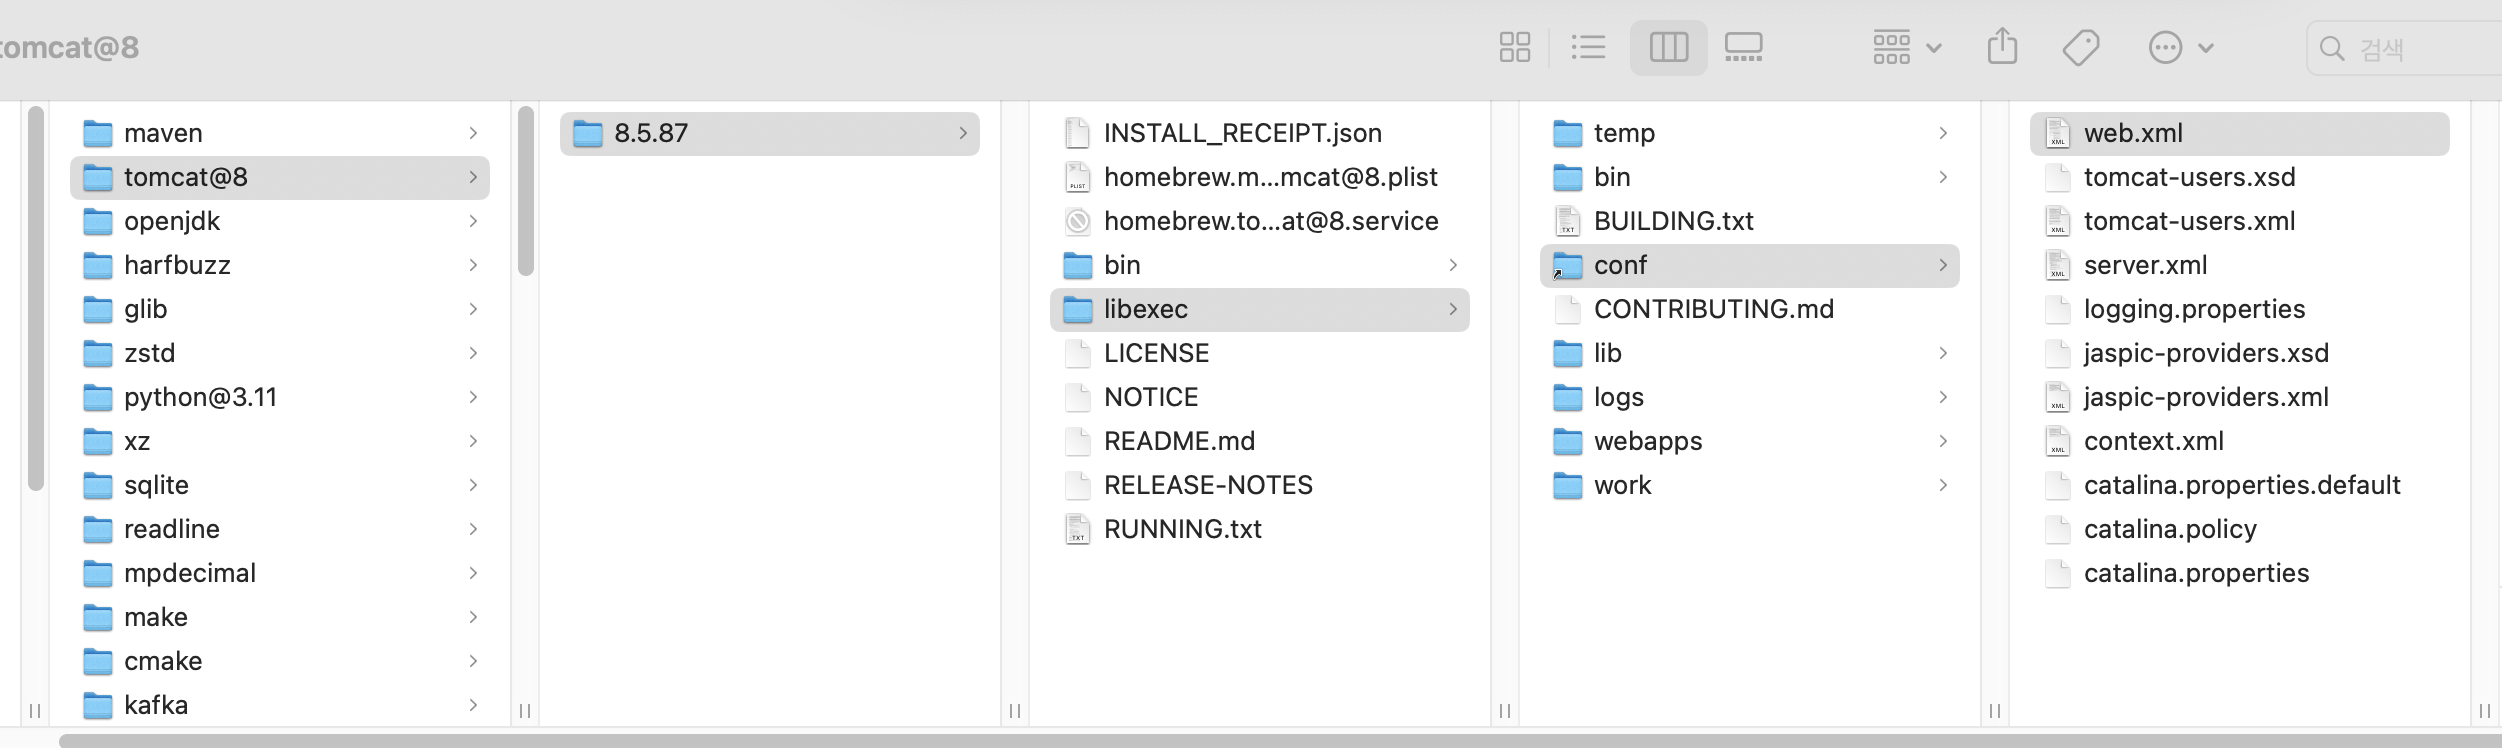2502x748 pixels.
Task: Select the homebrew service file icon
Action: [1077, 221]
